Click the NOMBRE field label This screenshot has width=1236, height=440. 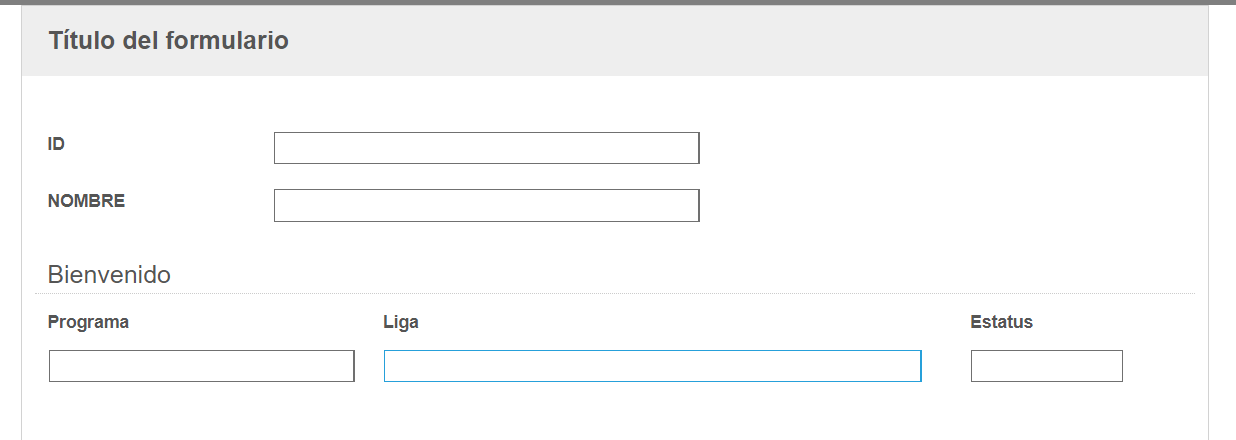tap(86, 201)
